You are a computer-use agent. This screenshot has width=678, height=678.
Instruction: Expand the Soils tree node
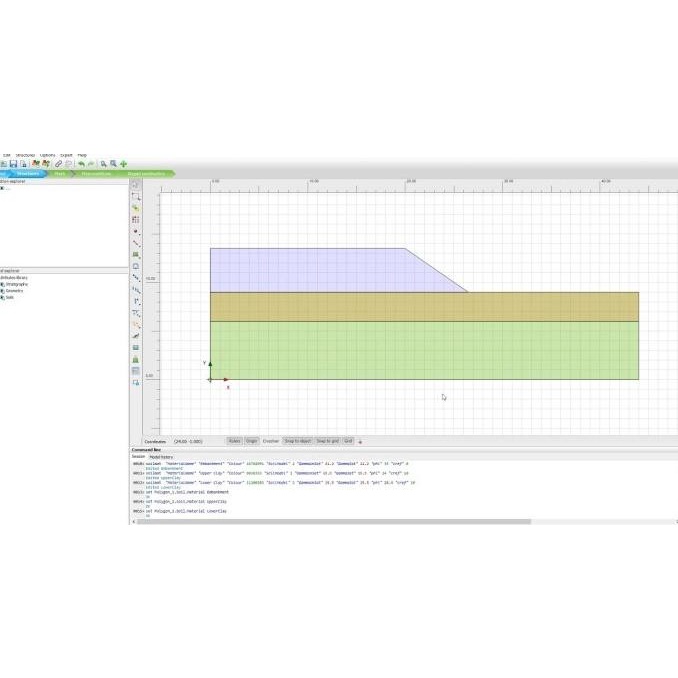(x=3, y=297)
